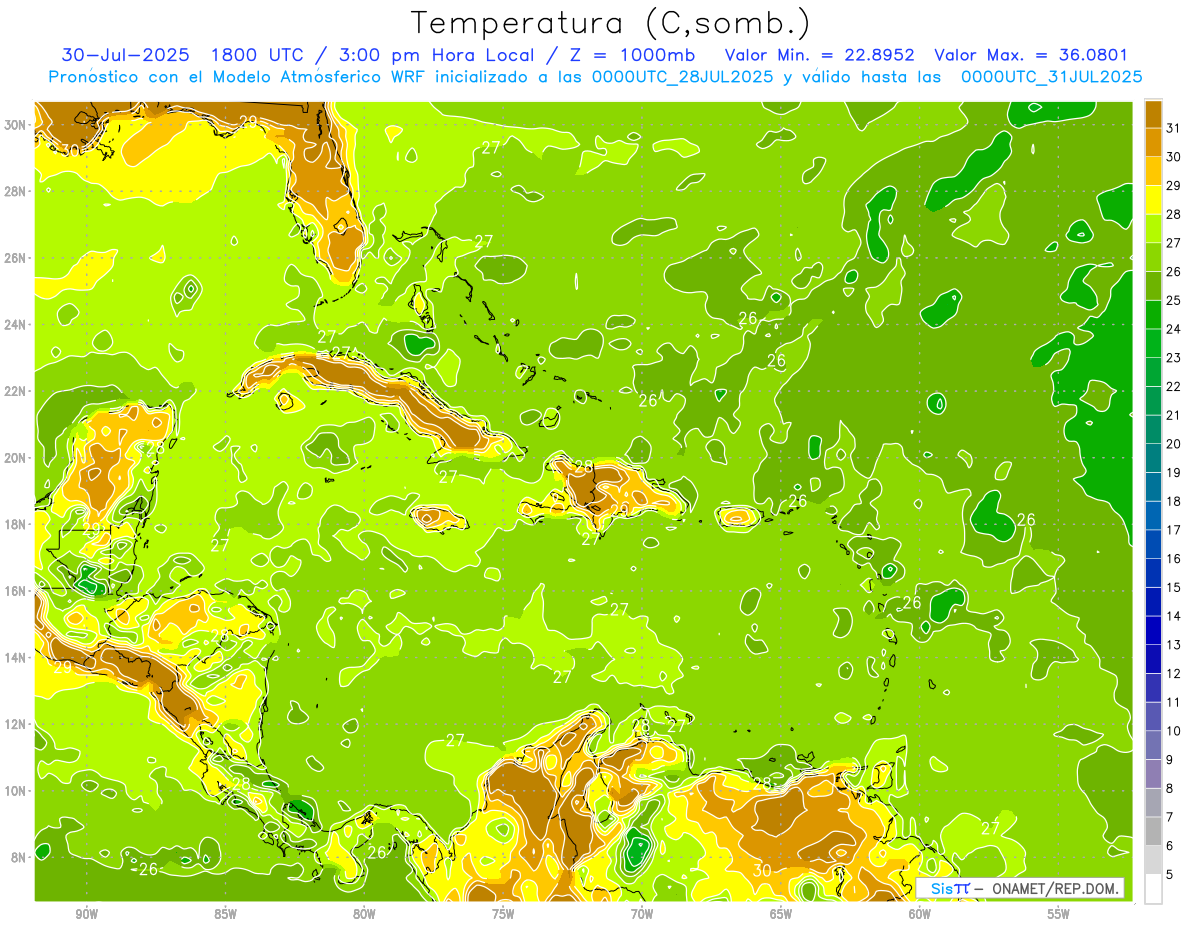Click the white bottom color scale segment

tap(1153, 889)
